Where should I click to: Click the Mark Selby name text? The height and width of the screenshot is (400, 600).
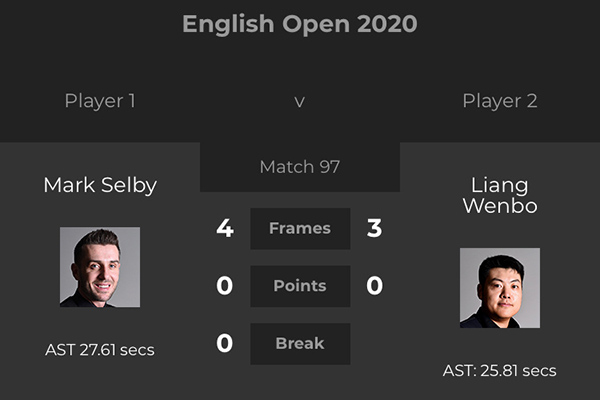(100, 185)
